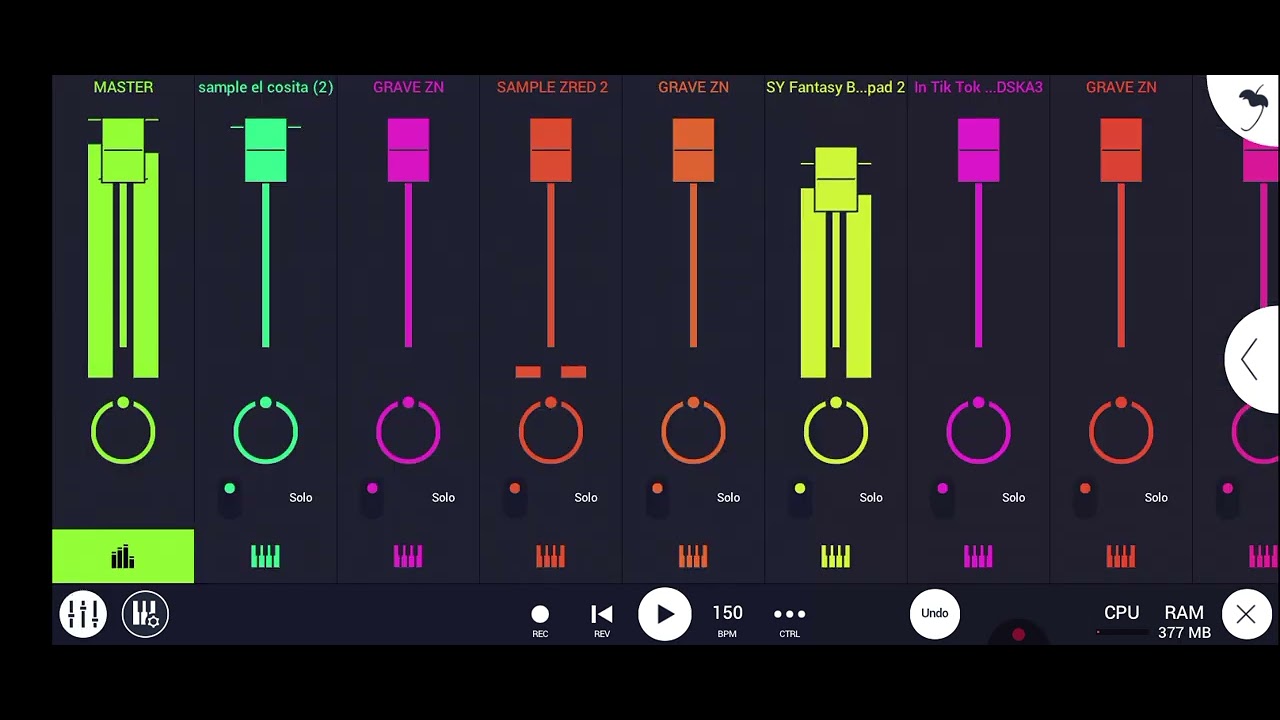The width and height of the screenshot is (1280, 720).
Task: Click SAMPLE ZRED 2 volume fader handle
Action: pos(550,150)
